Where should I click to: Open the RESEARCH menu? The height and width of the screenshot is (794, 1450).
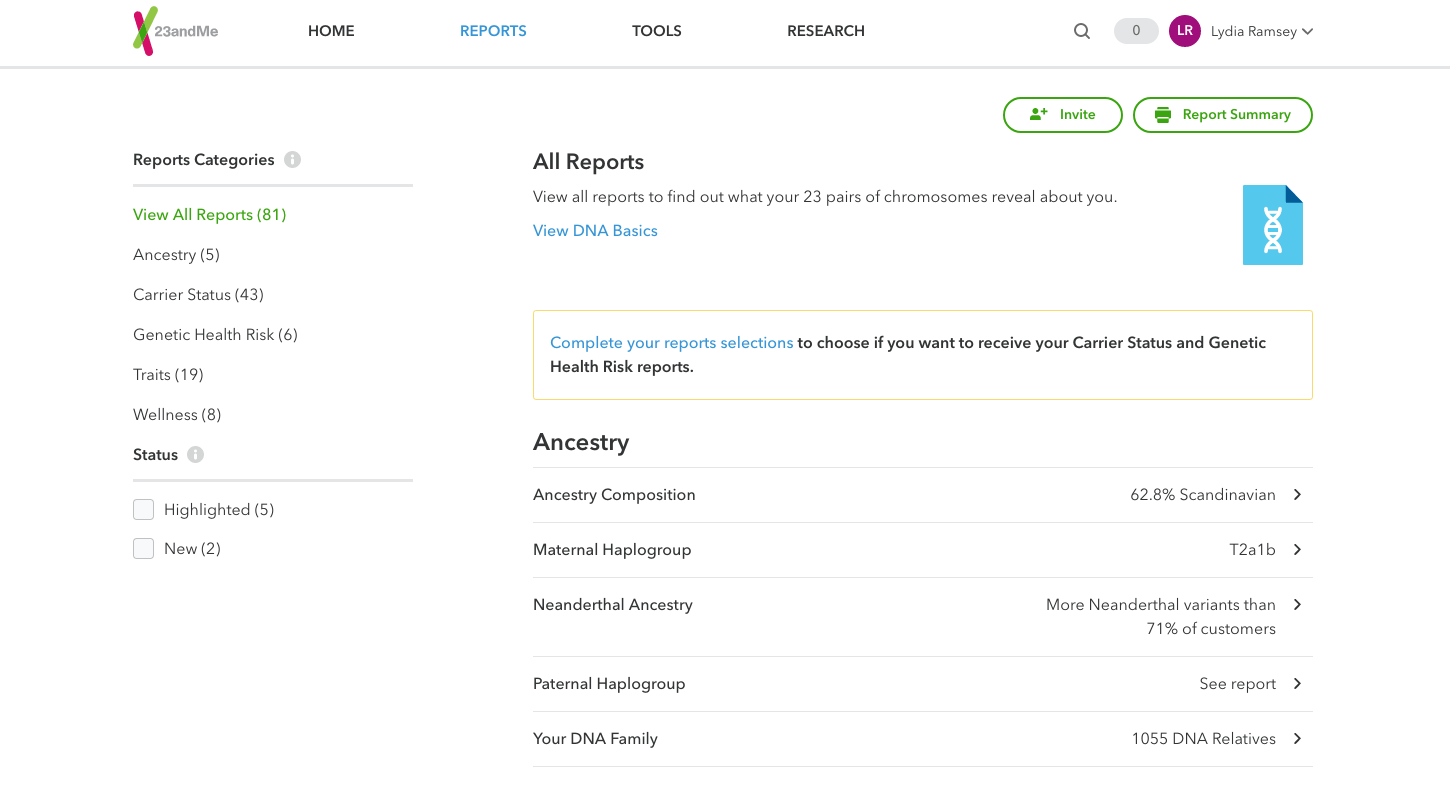pyautogui.click(x=826, y=31)
